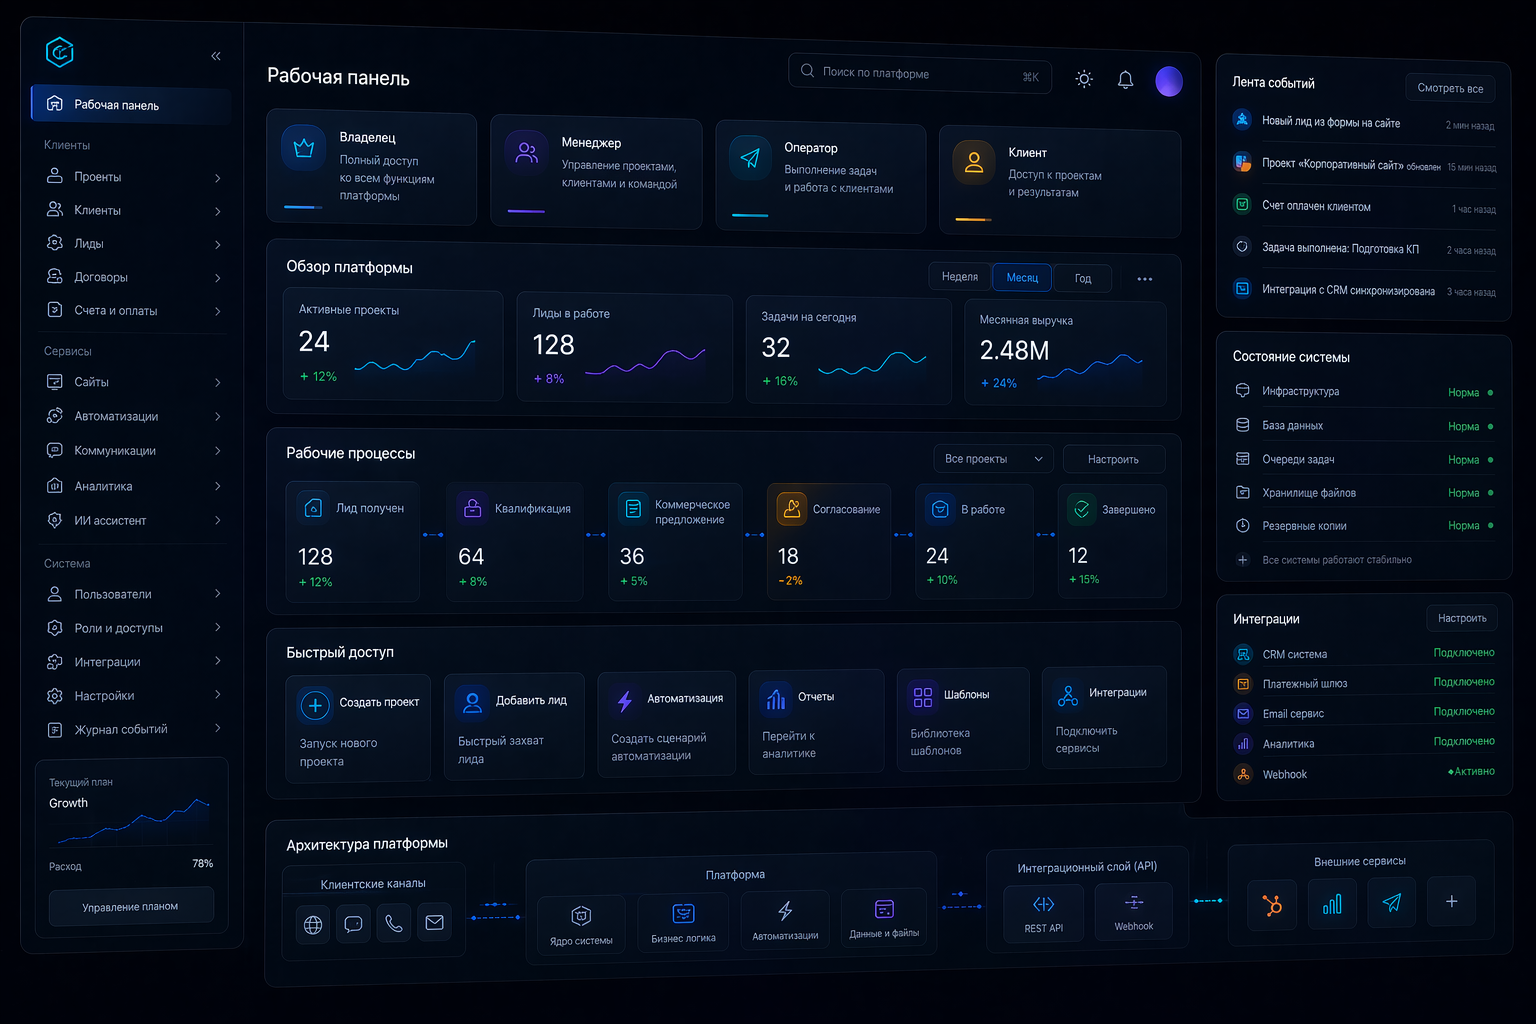Open the Все проекты dropdown
This screenshot has height=1024, width=1536.
(x=993, y=459)
